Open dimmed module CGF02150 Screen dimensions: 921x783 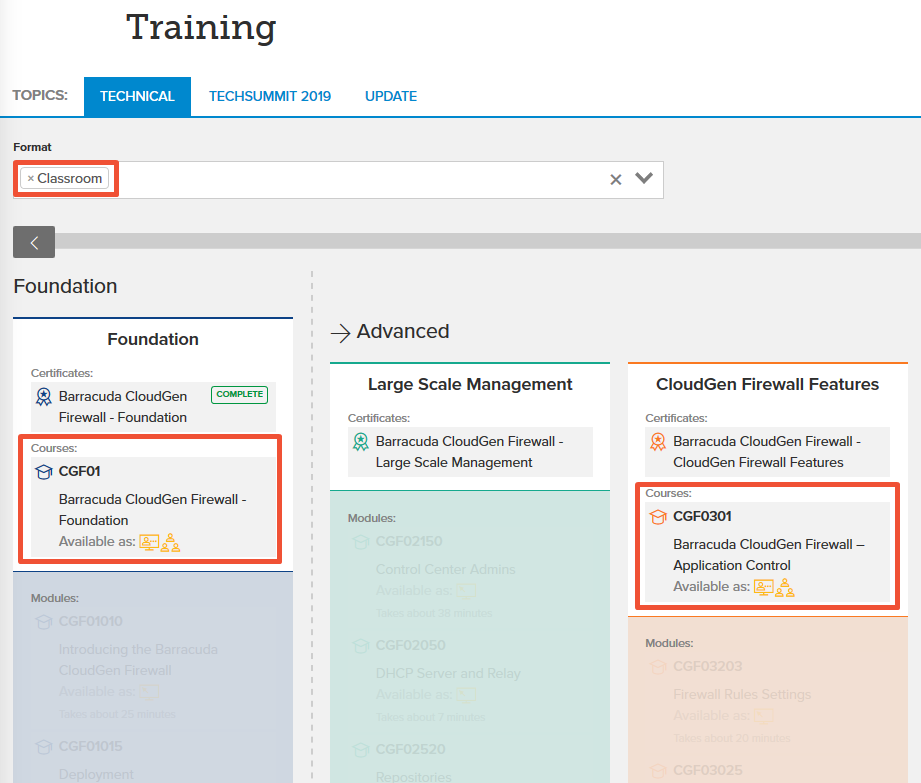click(409, 542)
